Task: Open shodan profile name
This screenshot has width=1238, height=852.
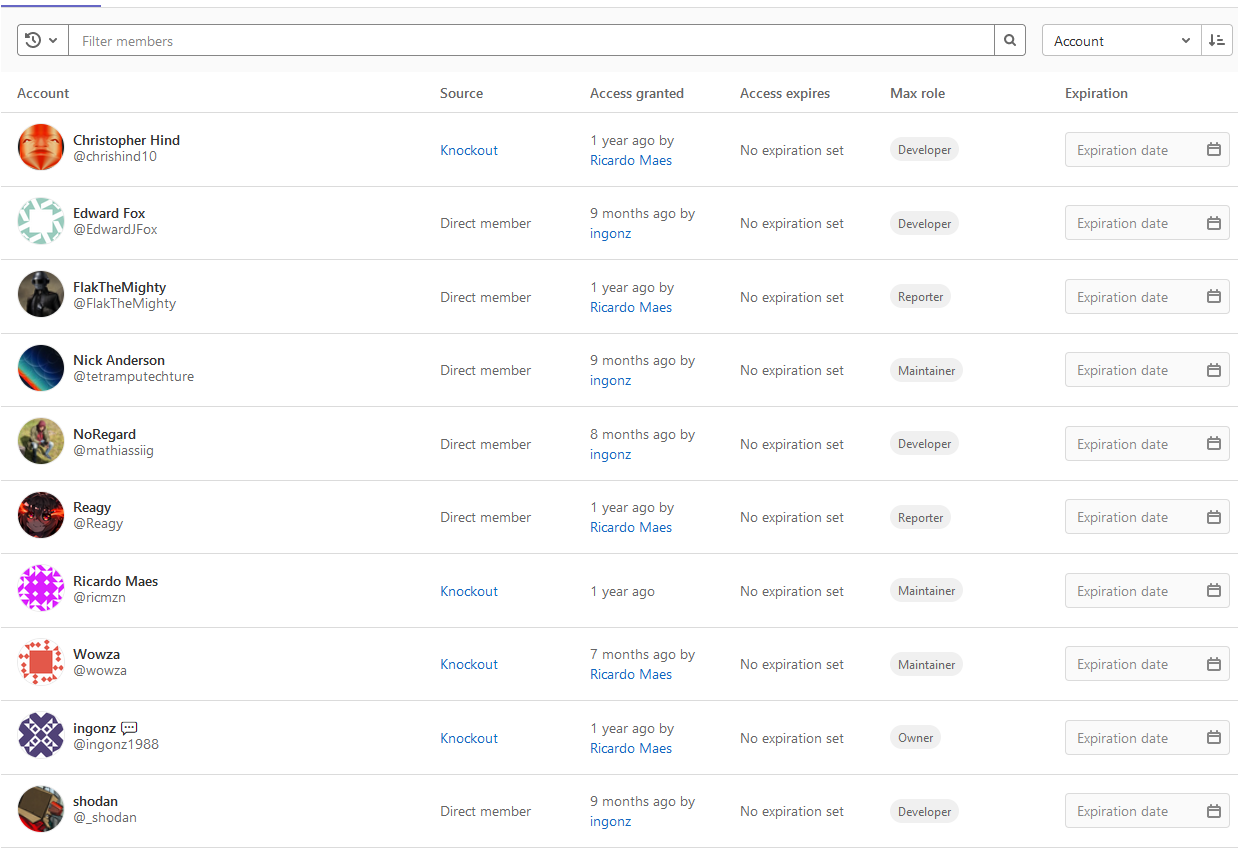Action: tap(95, 801)
